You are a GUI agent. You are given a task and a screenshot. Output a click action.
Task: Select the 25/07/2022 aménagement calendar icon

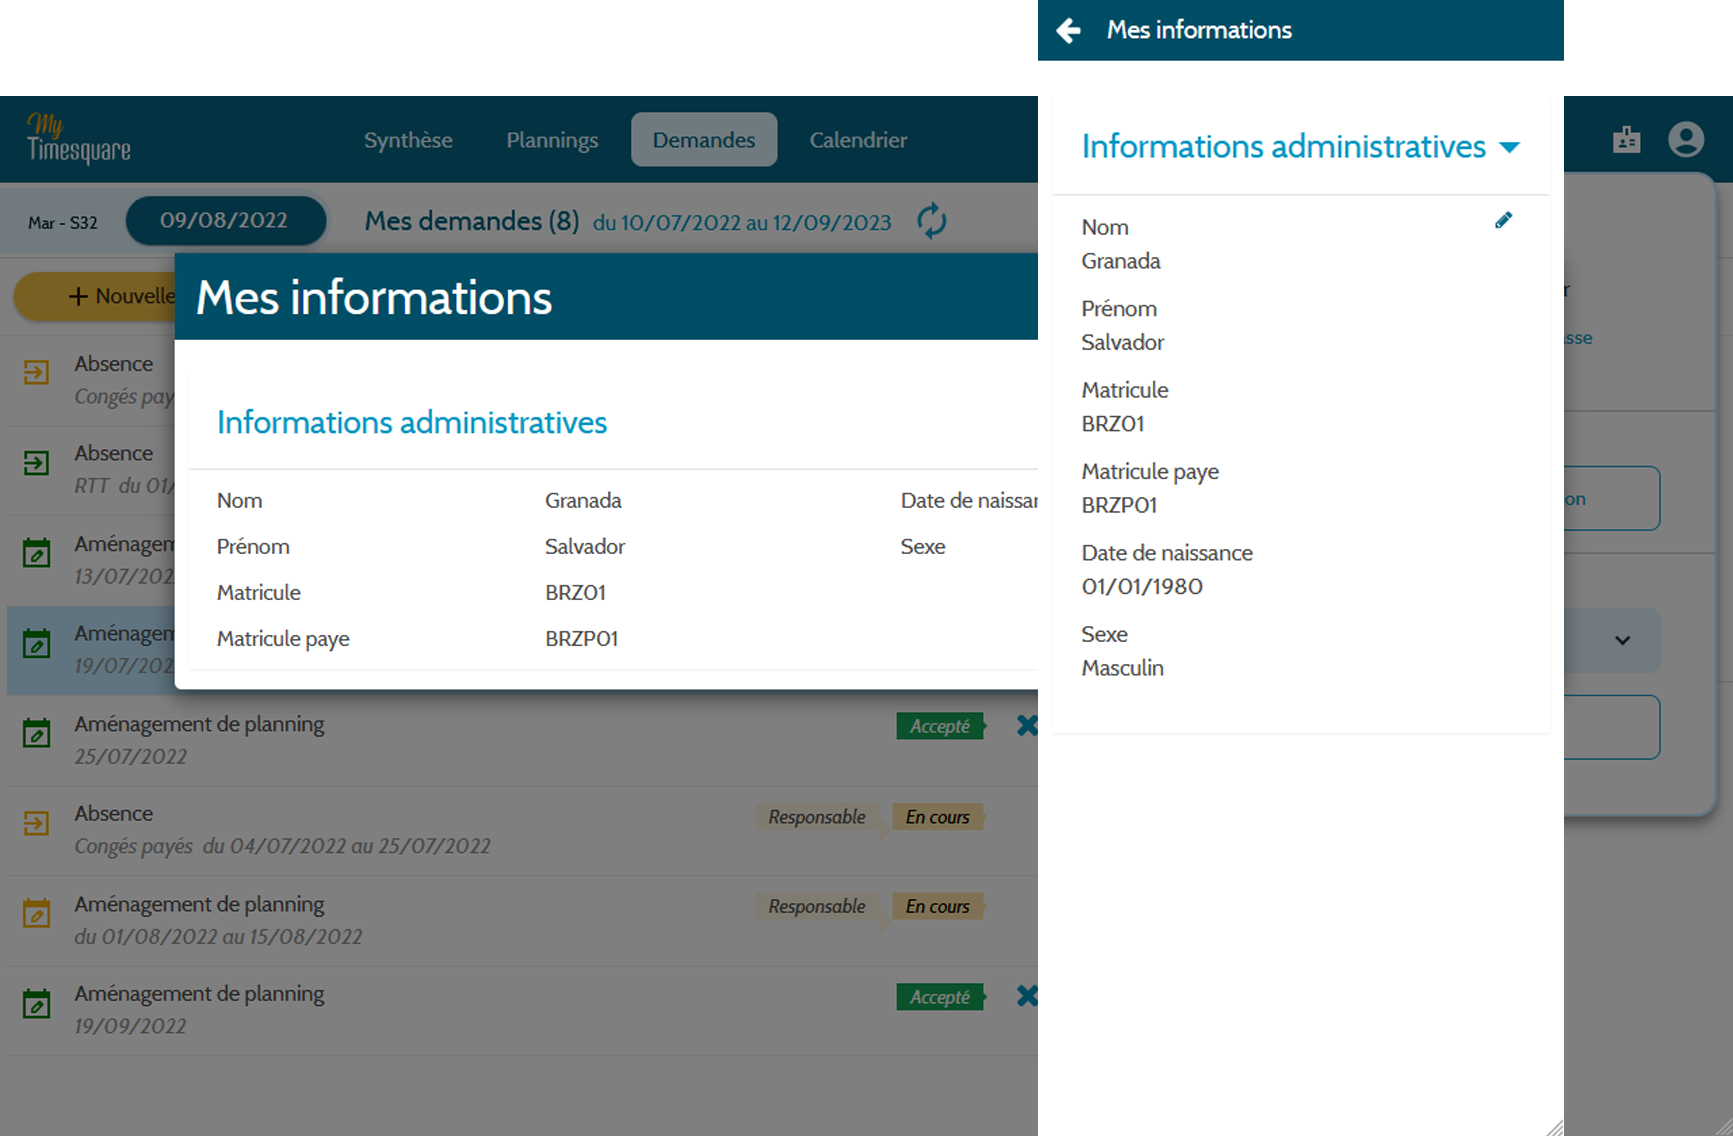(x=36, y=733)
